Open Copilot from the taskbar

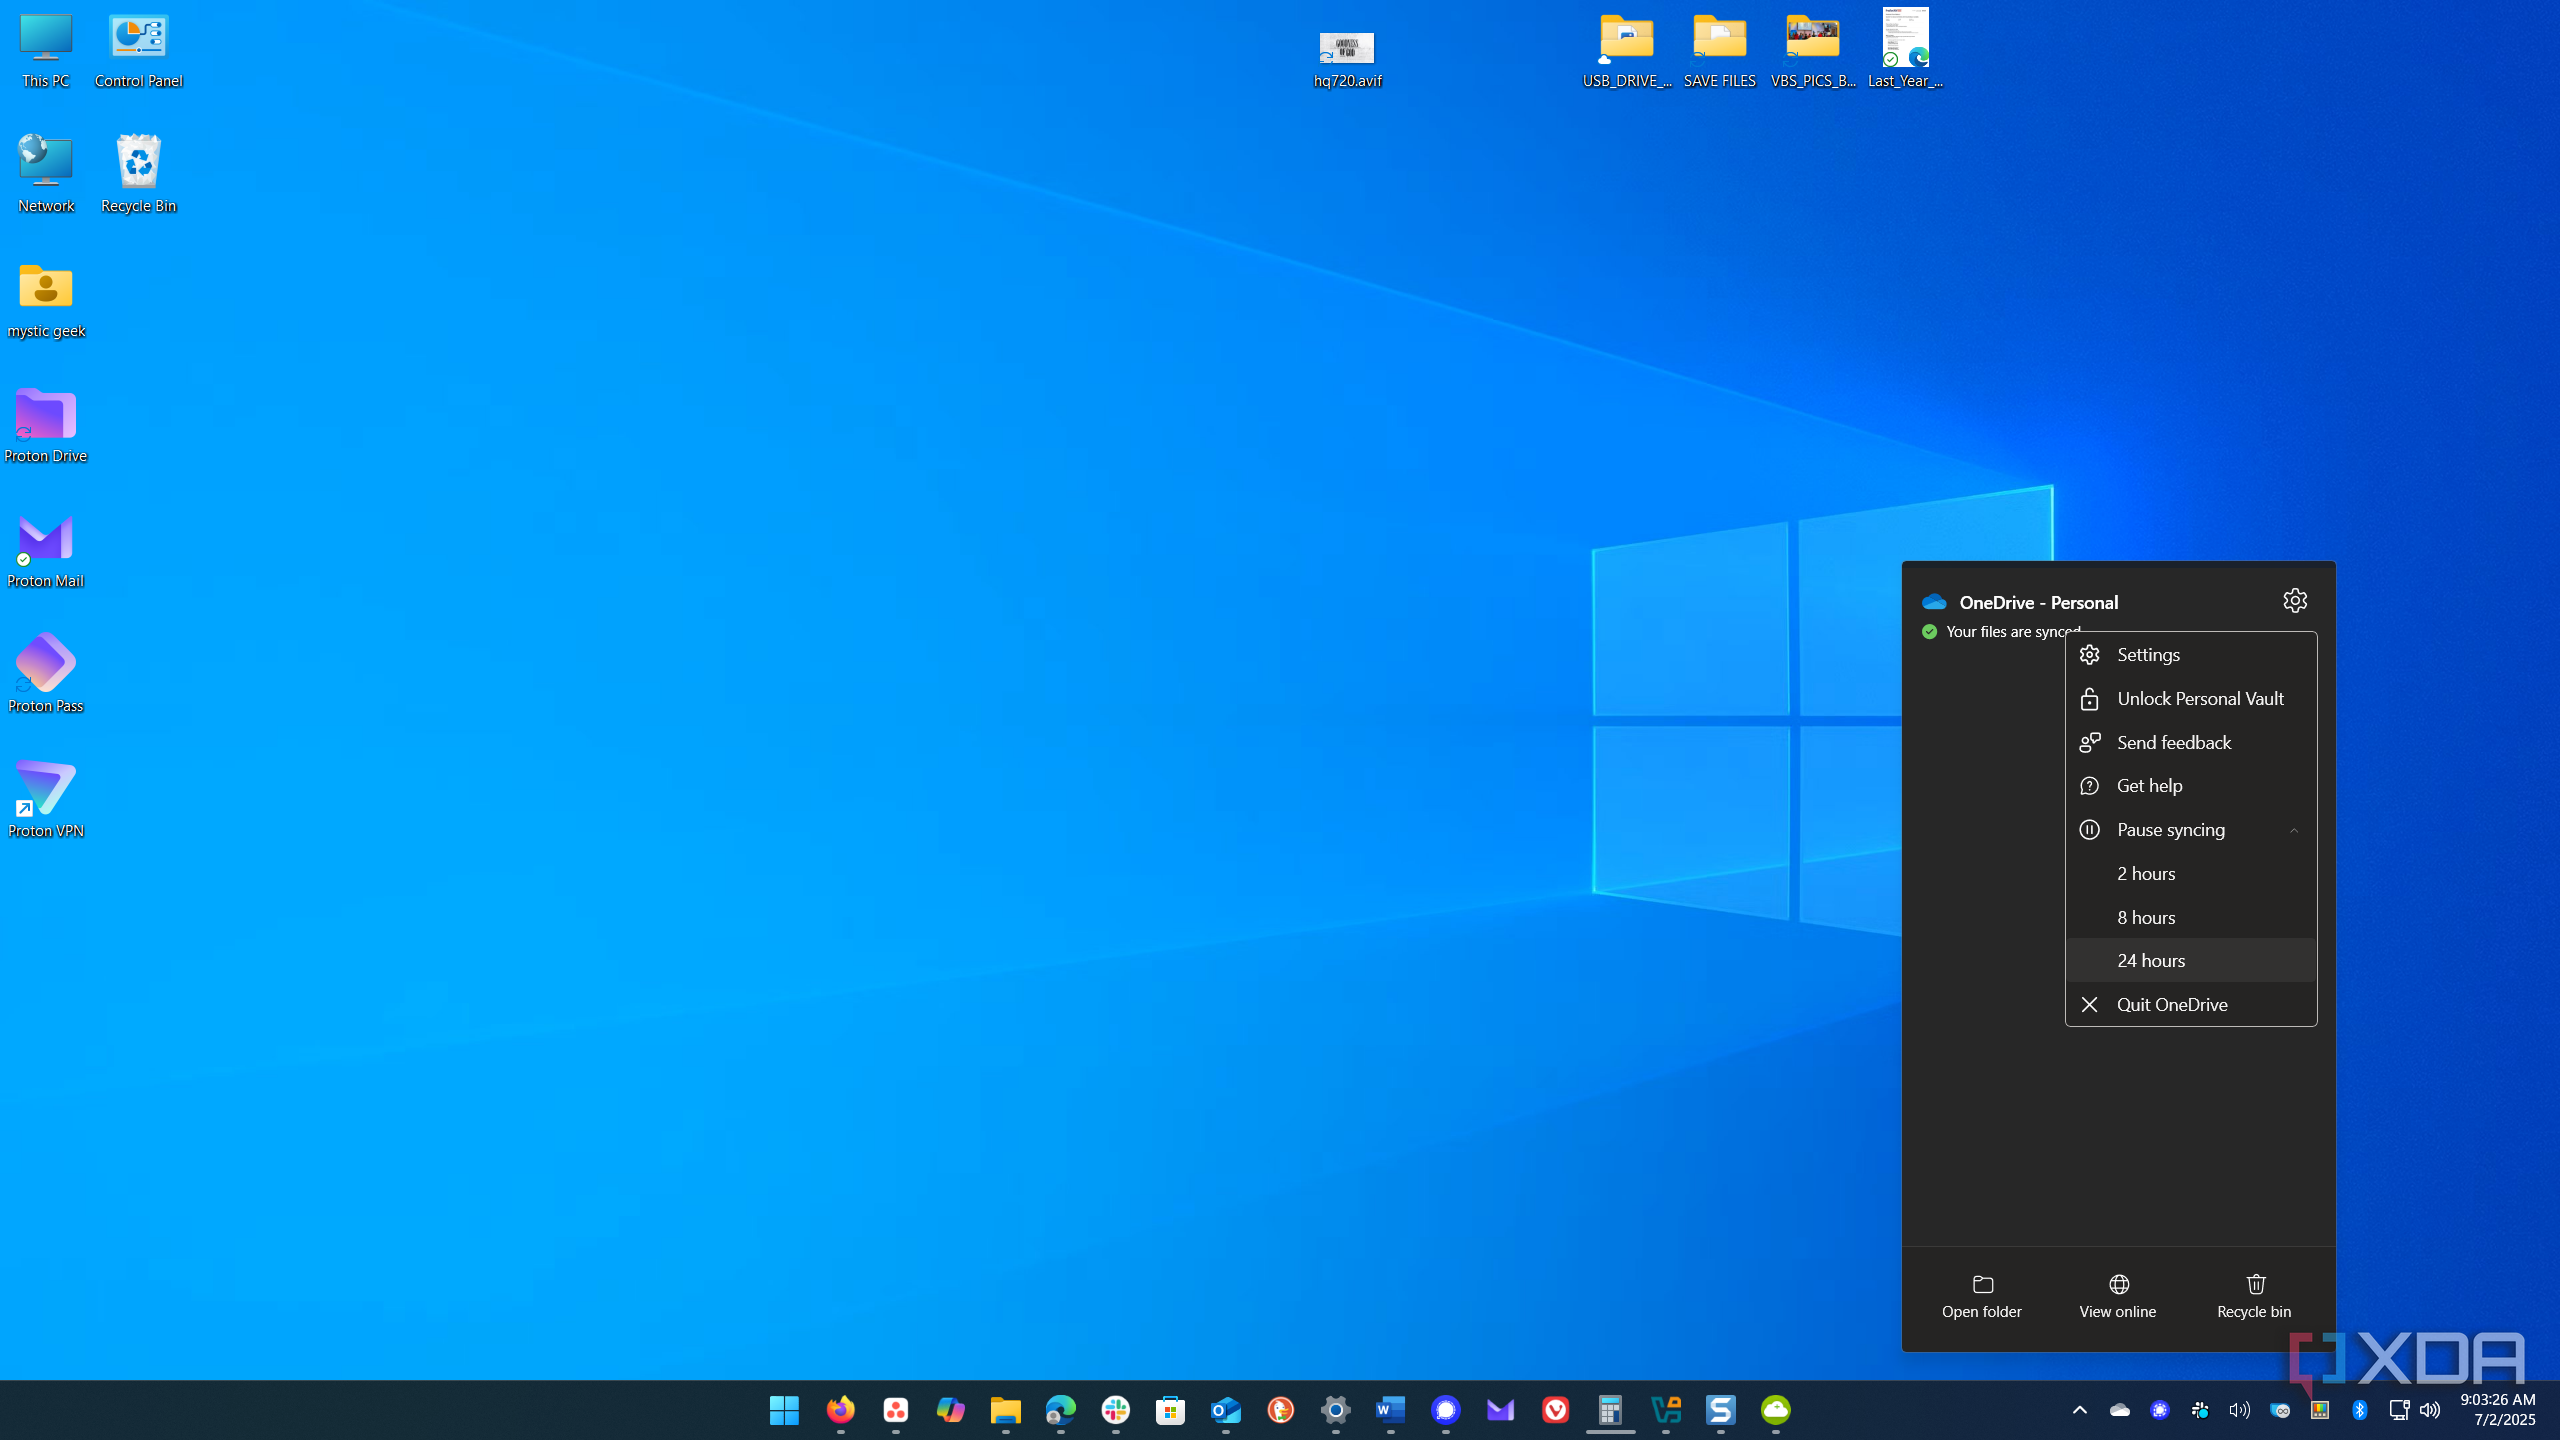pyautogui.click(x=950, y=1410)
